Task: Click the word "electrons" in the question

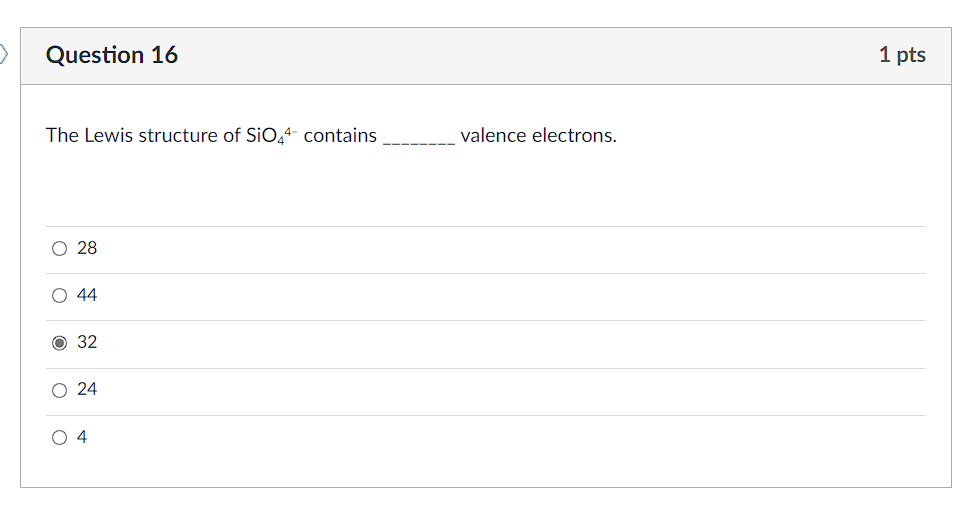Action: pos(573,135)
